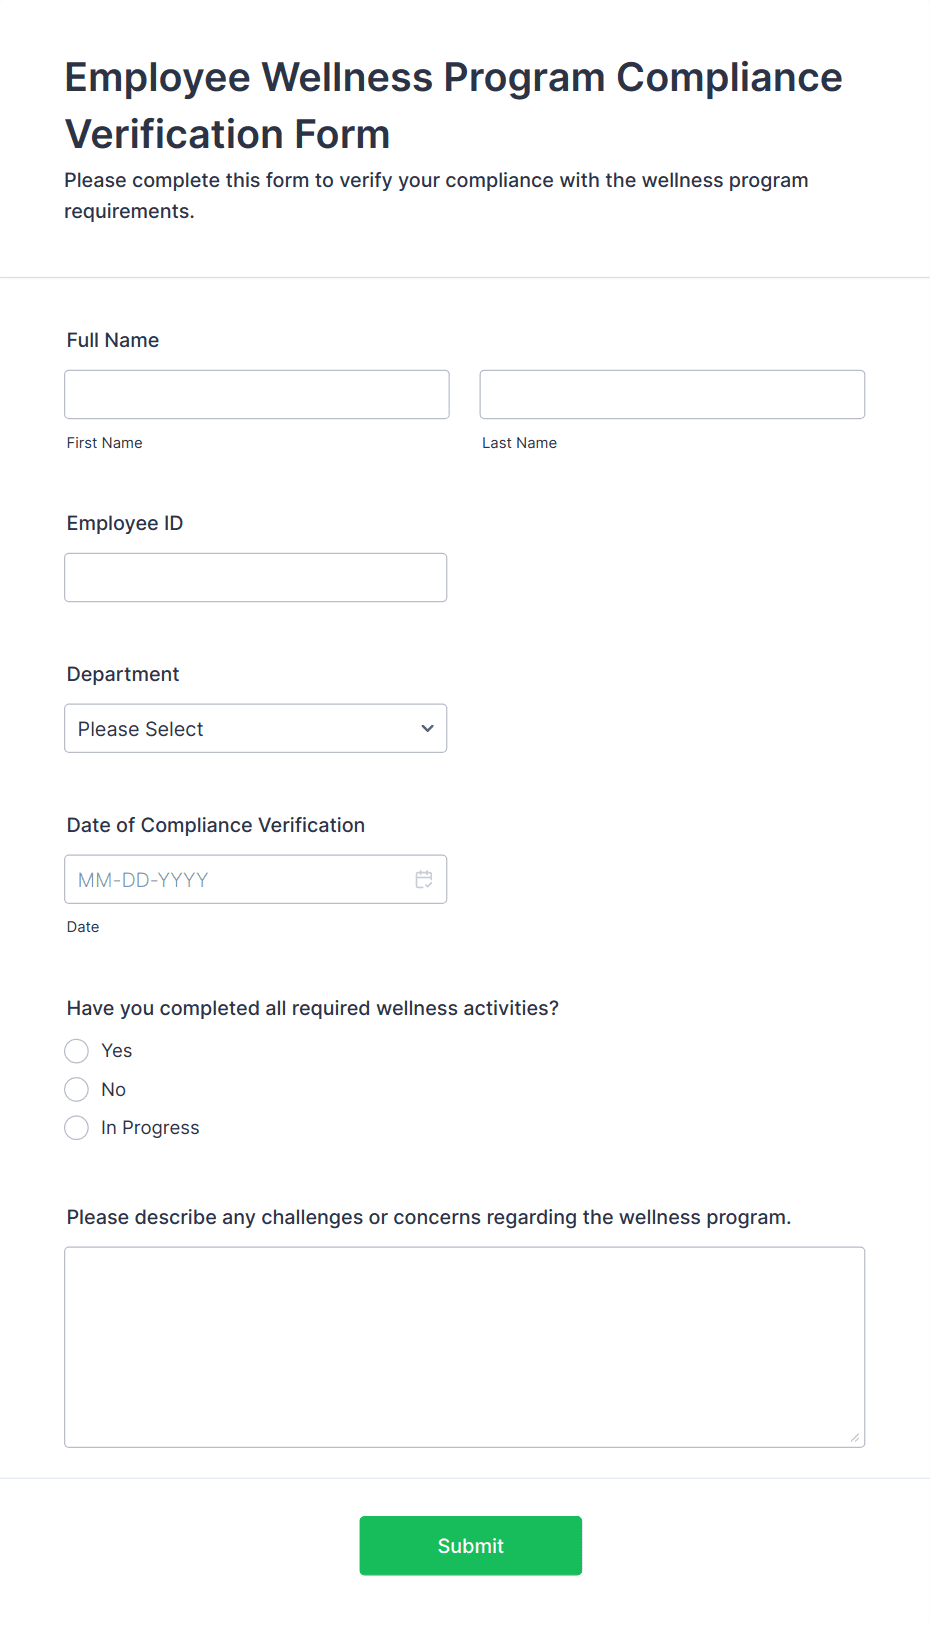The height and width of the screenshot is (1625, 930).
Task: Click the Full Name field label
Action: 113,340
